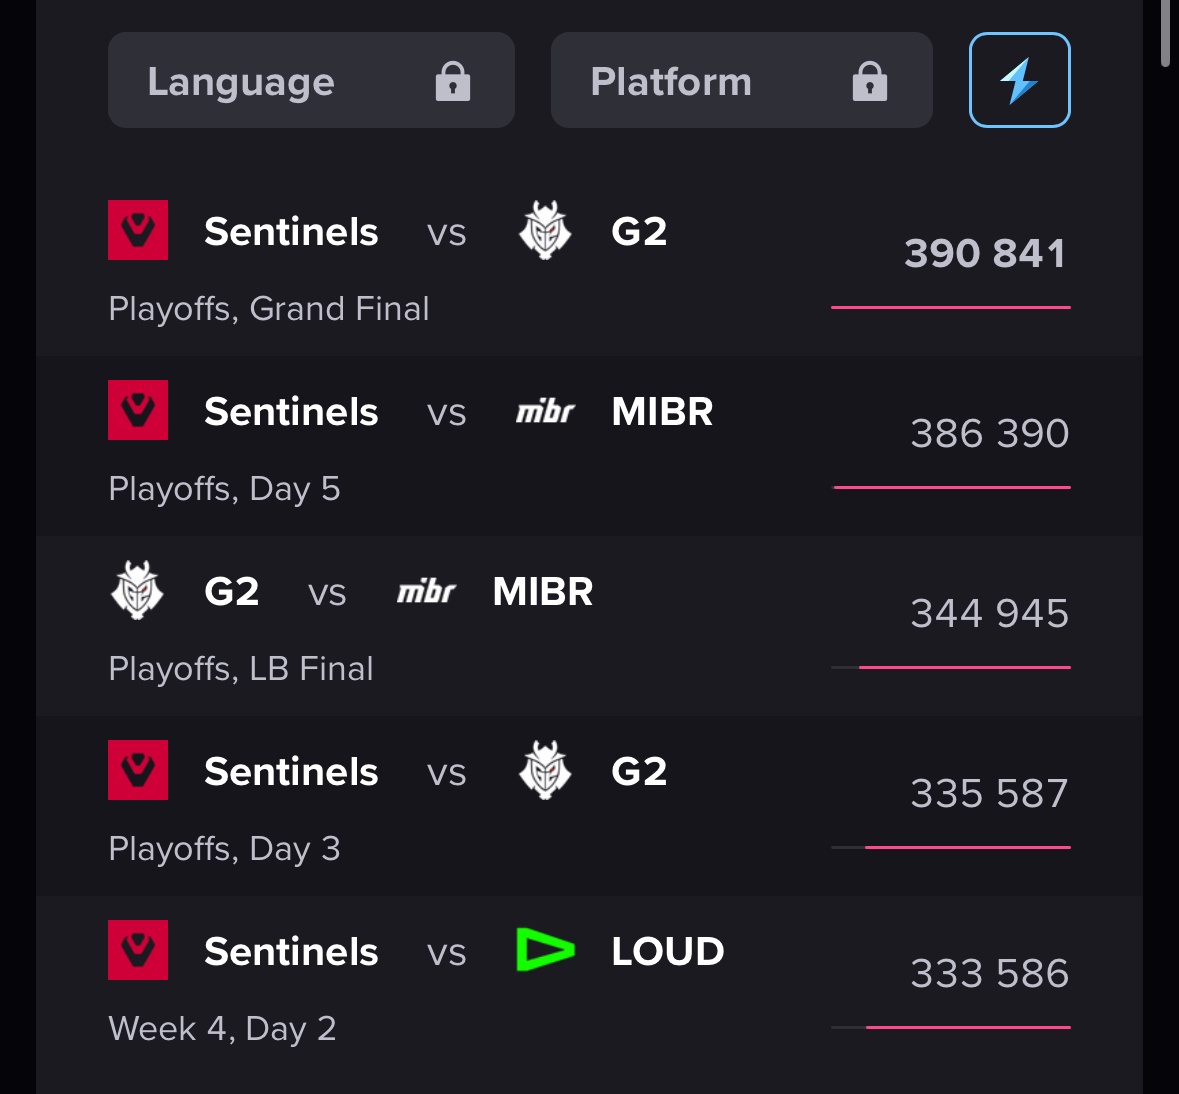The image size is (1179, 1094).
Task: Click the viewership bar under 344 945
Action: click(x=964, y=667)
